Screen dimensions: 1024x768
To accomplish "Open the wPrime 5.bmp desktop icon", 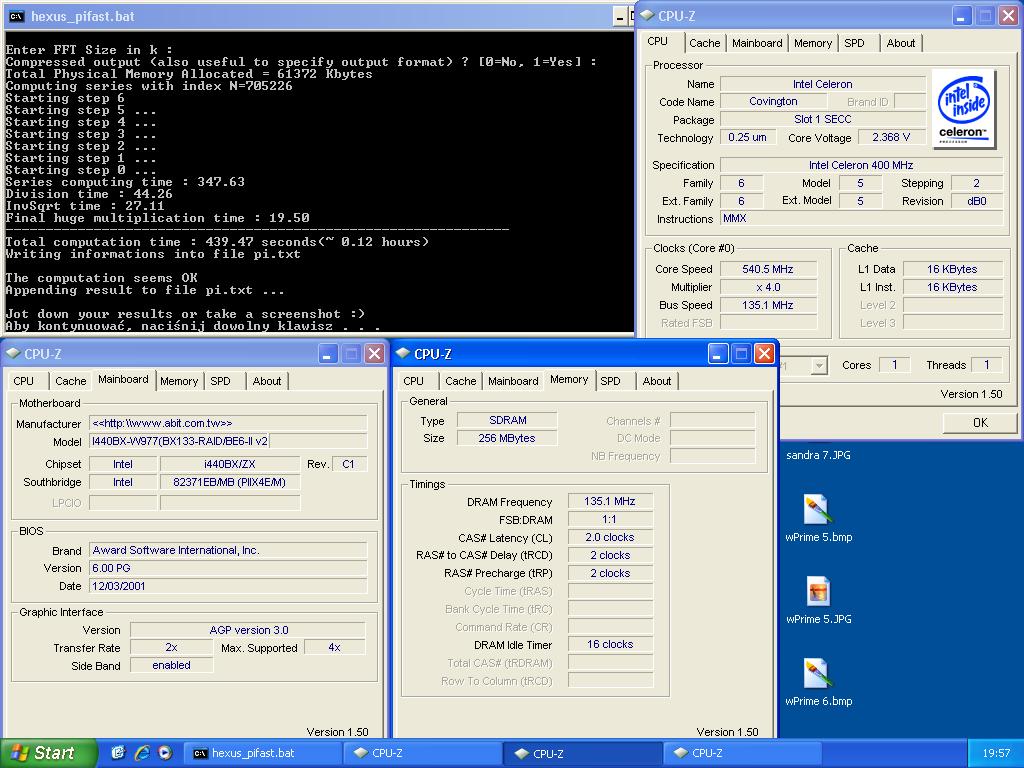I will 818,519.
